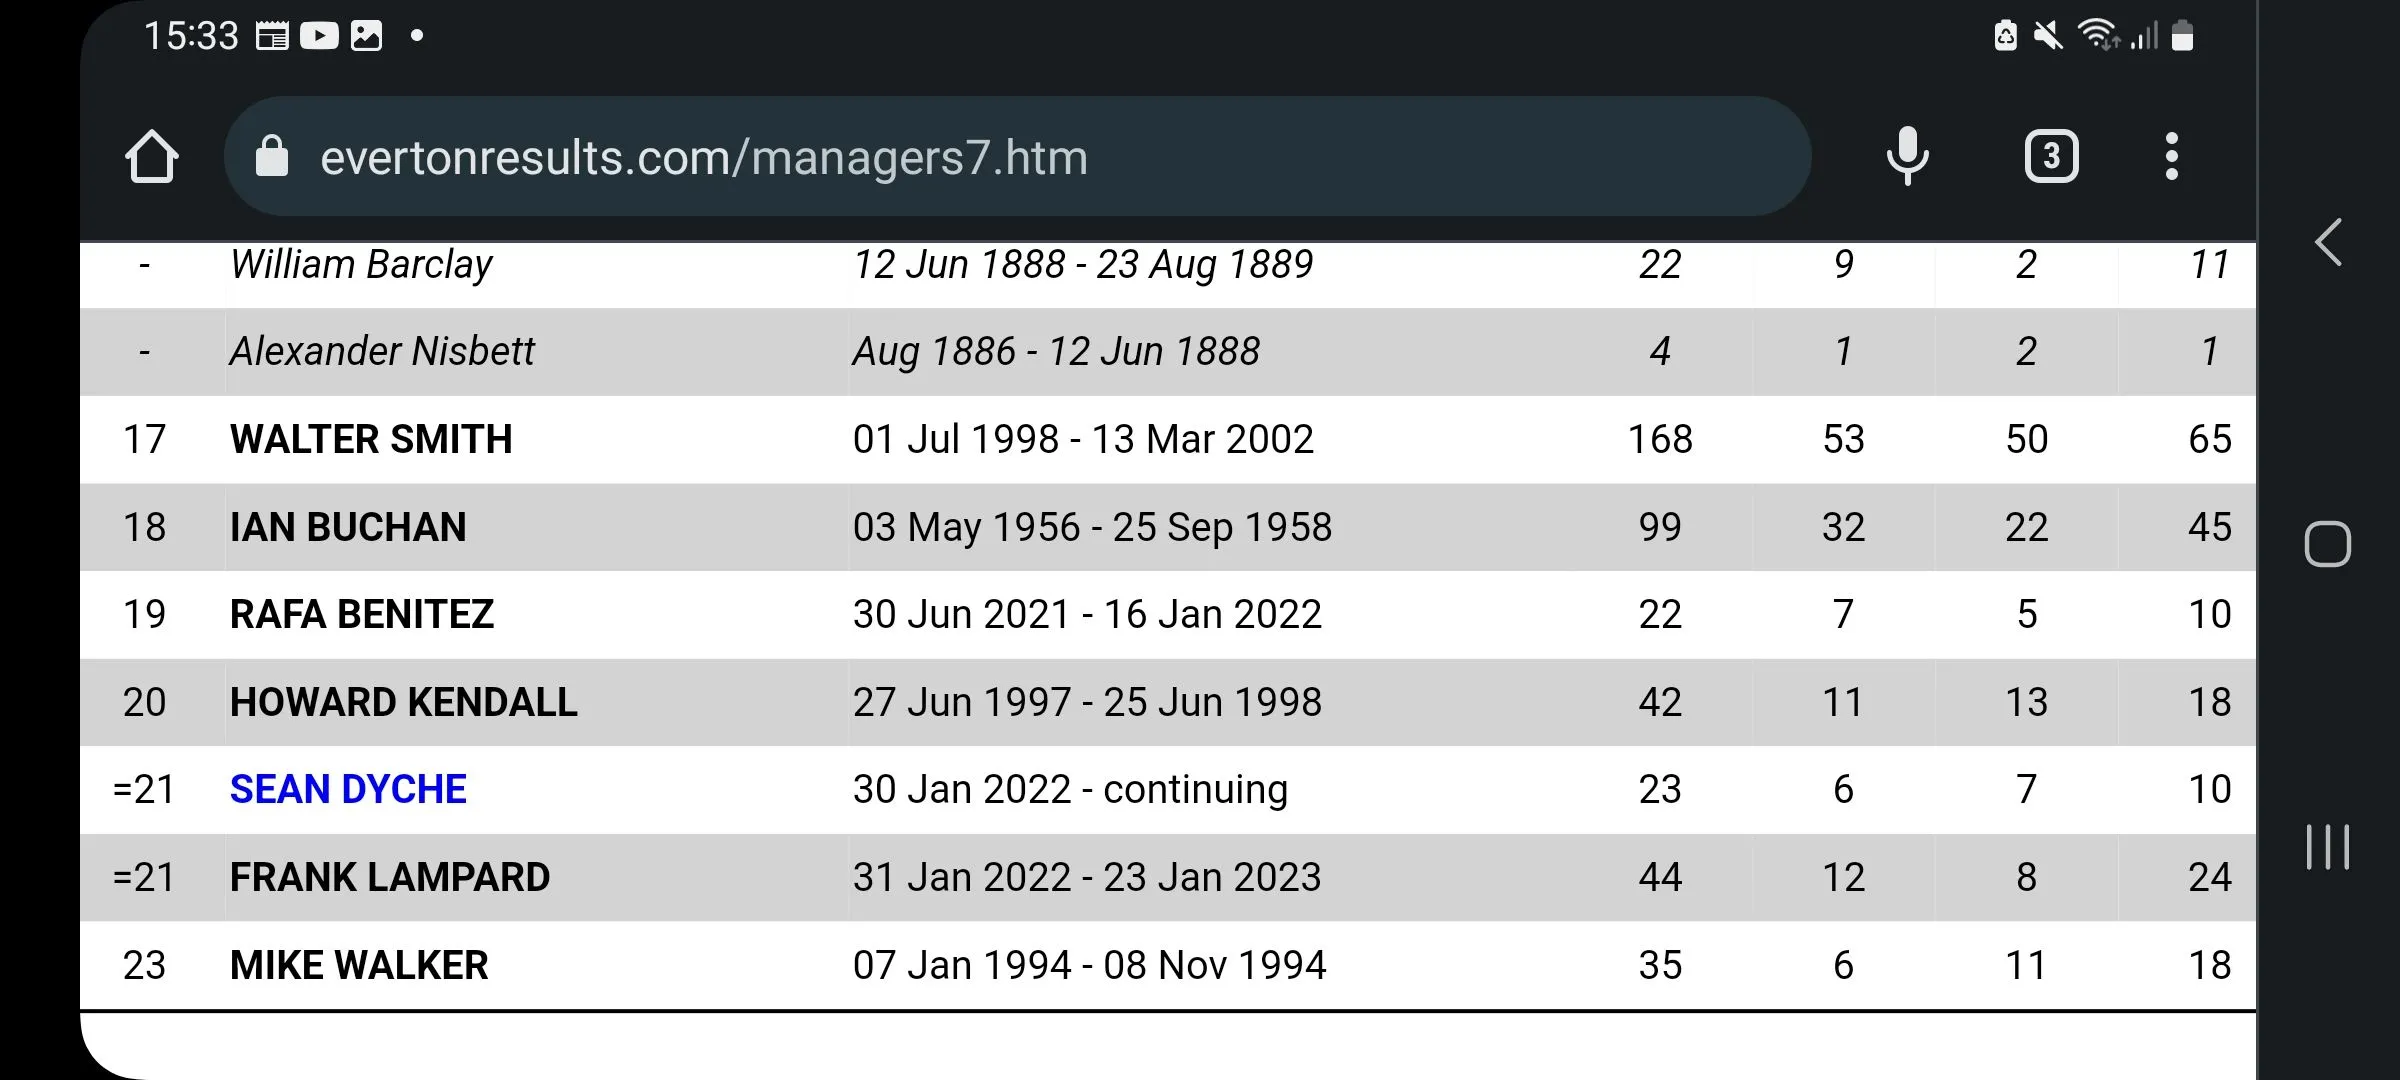Tap the padlock site security icon
This screenshot has width=2400, height=1080.
click(x=272, y=157)
